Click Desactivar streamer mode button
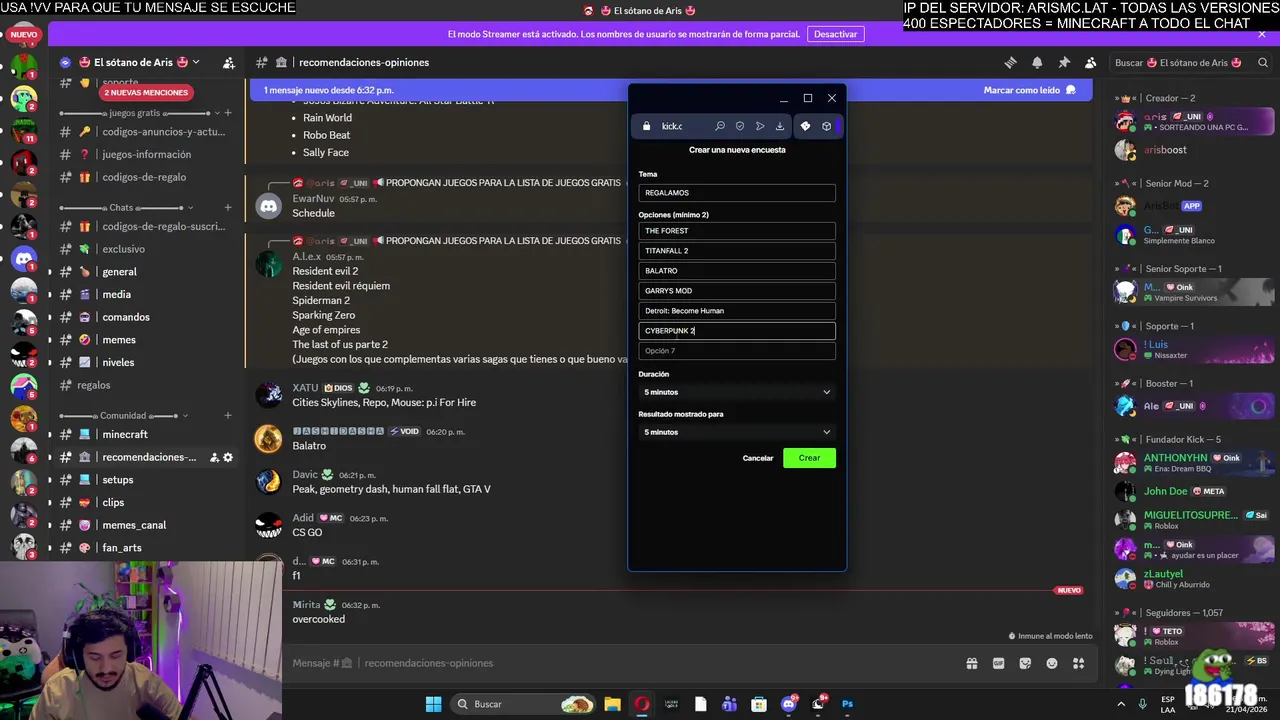Screen dimensions: 1280x720 [835, 34]
